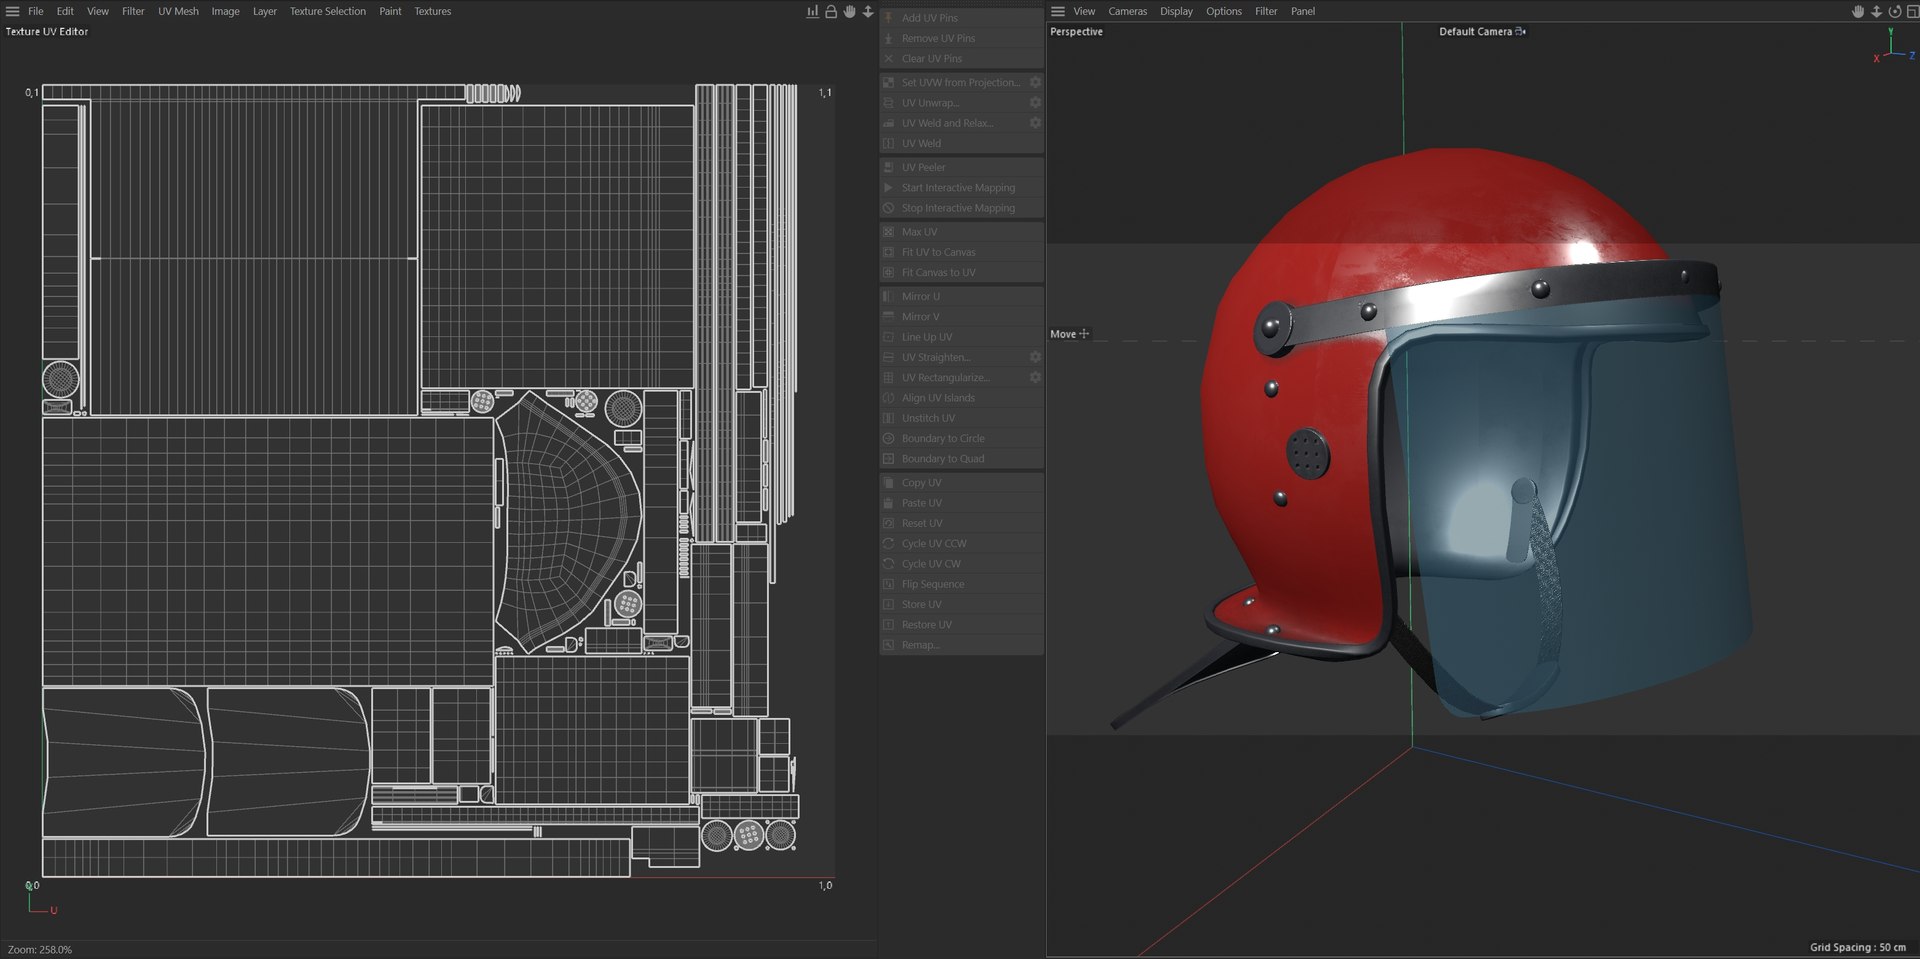The height and width of the screenshot is (959, 1920).
Task: Open UV Weld and Relax settings gear
Action: click(x=1035, y=122)
